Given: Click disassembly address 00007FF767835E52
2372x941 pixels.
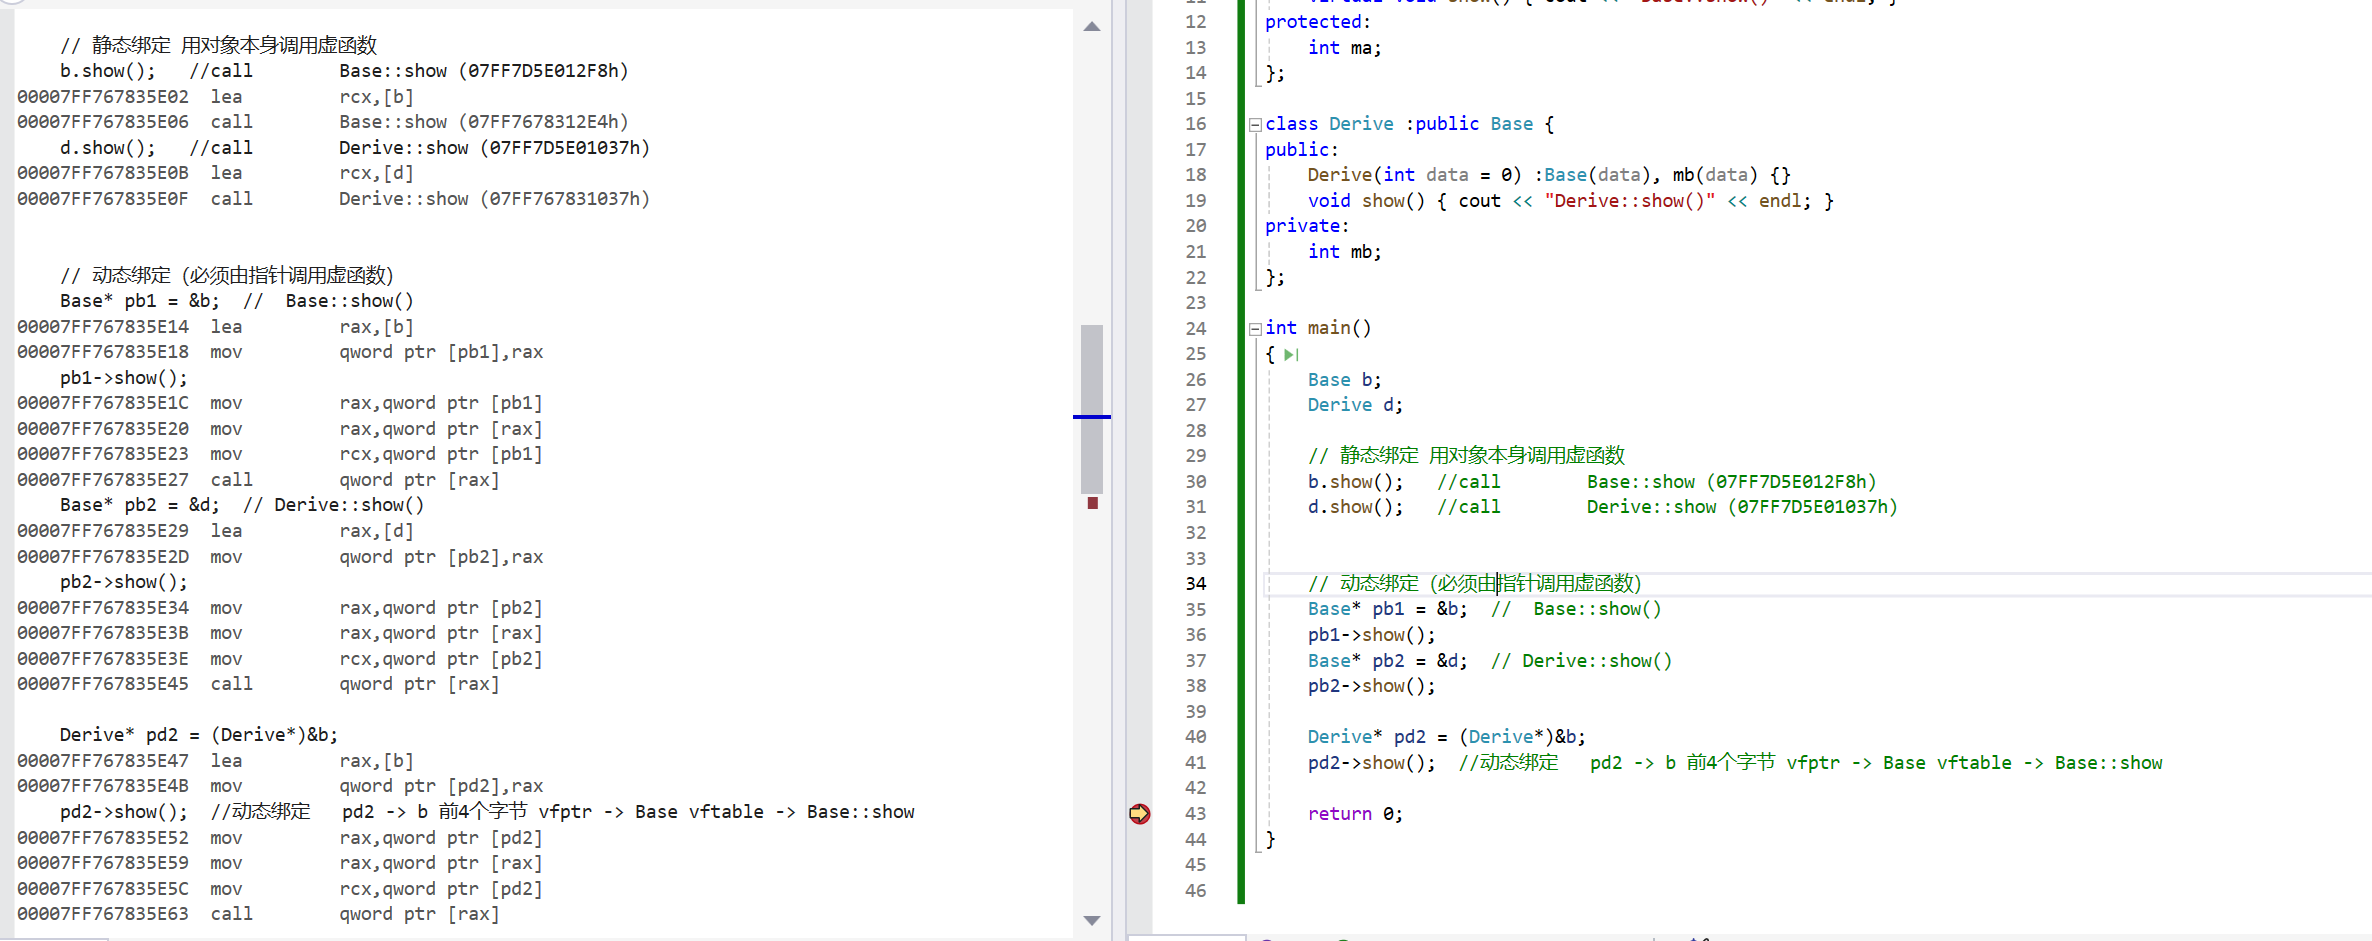Looking at the screenshot, I should [103, 838].
